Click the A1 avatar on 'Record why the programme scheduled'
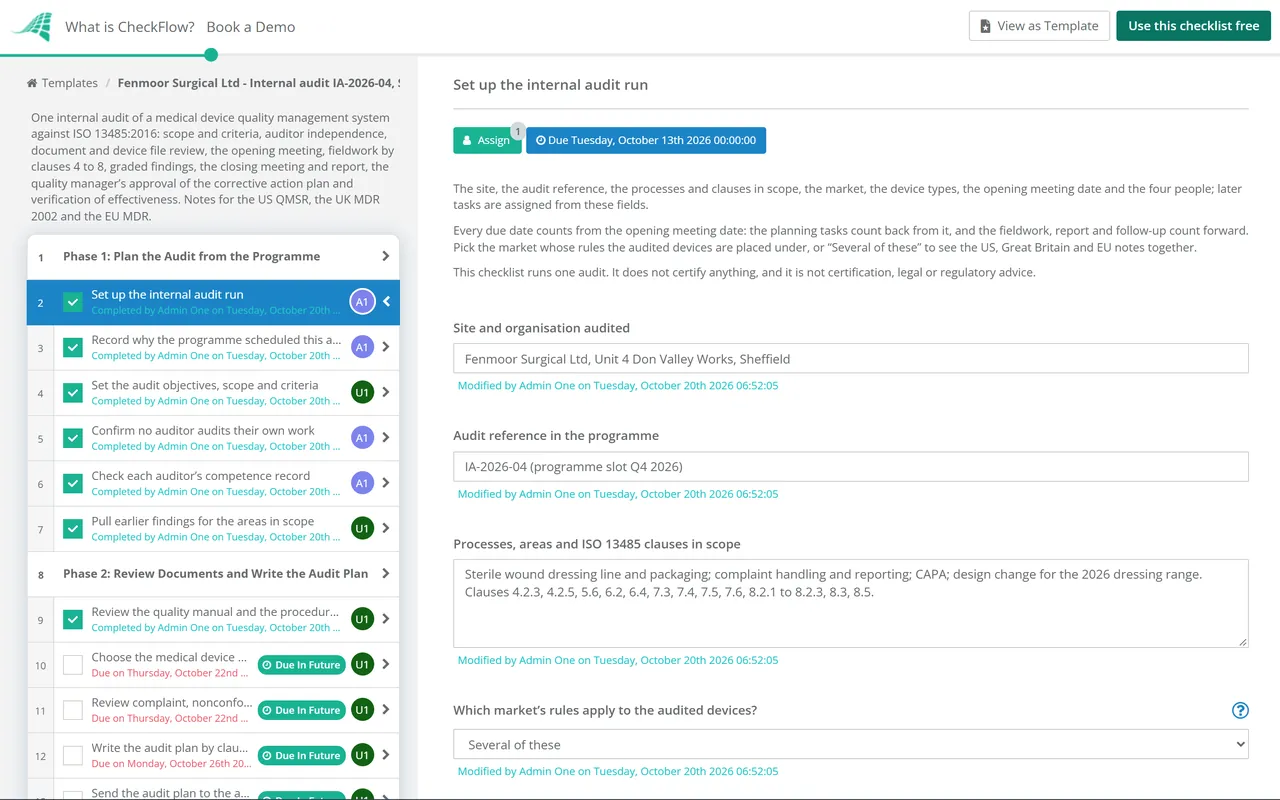The image size is (1280, 800). 362,347
